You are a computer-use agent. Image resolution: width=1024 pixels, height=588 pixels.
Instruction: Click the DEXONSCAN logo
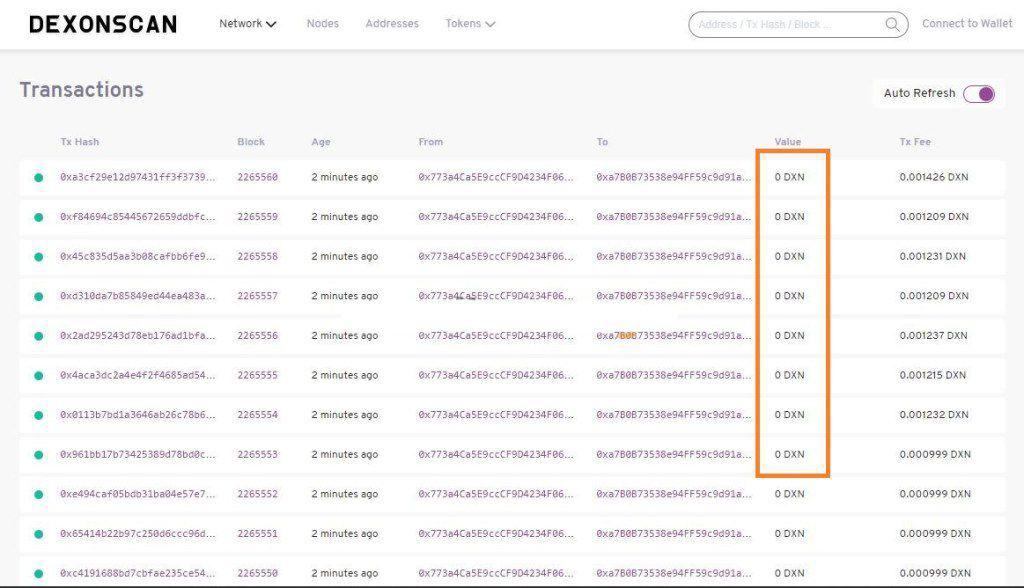pos(102,24)
